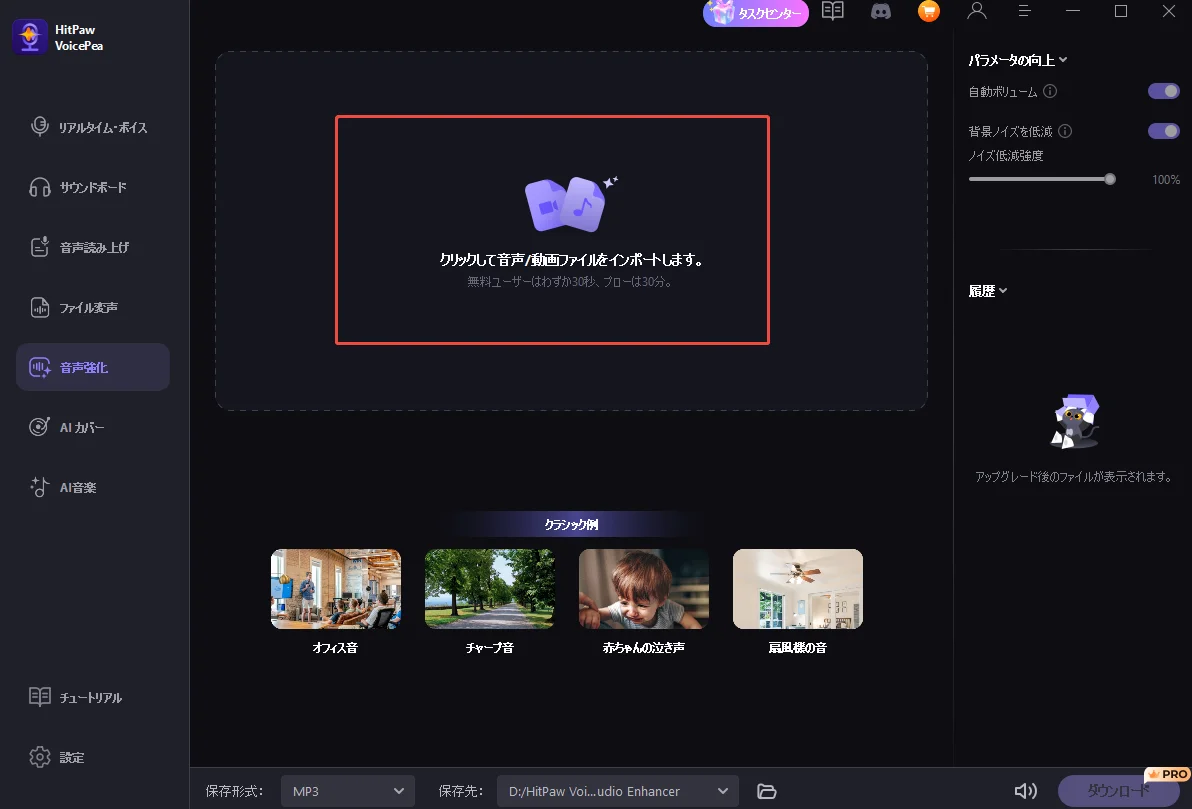Click the orange shopping cart icon
Screen dimensions: 1192x809
pyautogui.click(x=929, y=11)
